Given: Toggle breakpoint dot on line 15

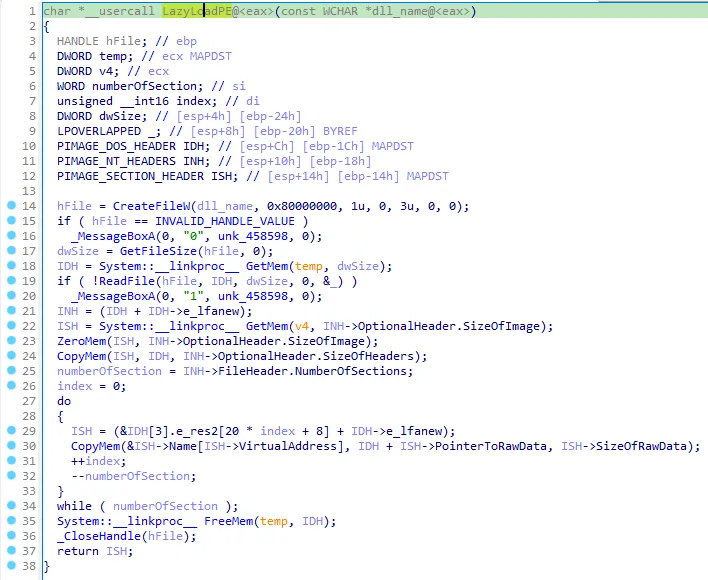Looking at the screenshot, I should [11, 221].
